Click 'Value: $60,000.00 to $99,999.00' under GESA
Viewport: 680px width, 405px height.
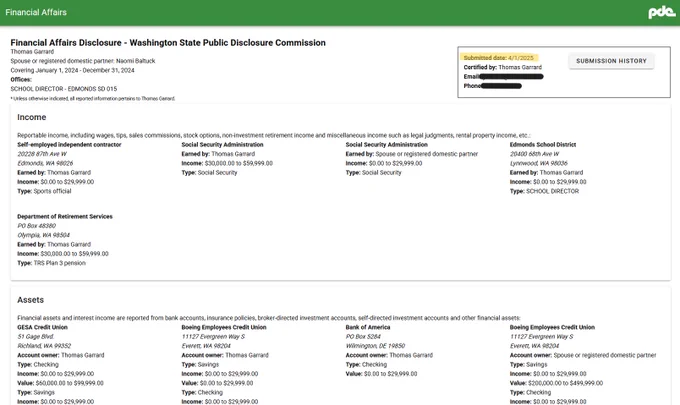pos(61,383)
